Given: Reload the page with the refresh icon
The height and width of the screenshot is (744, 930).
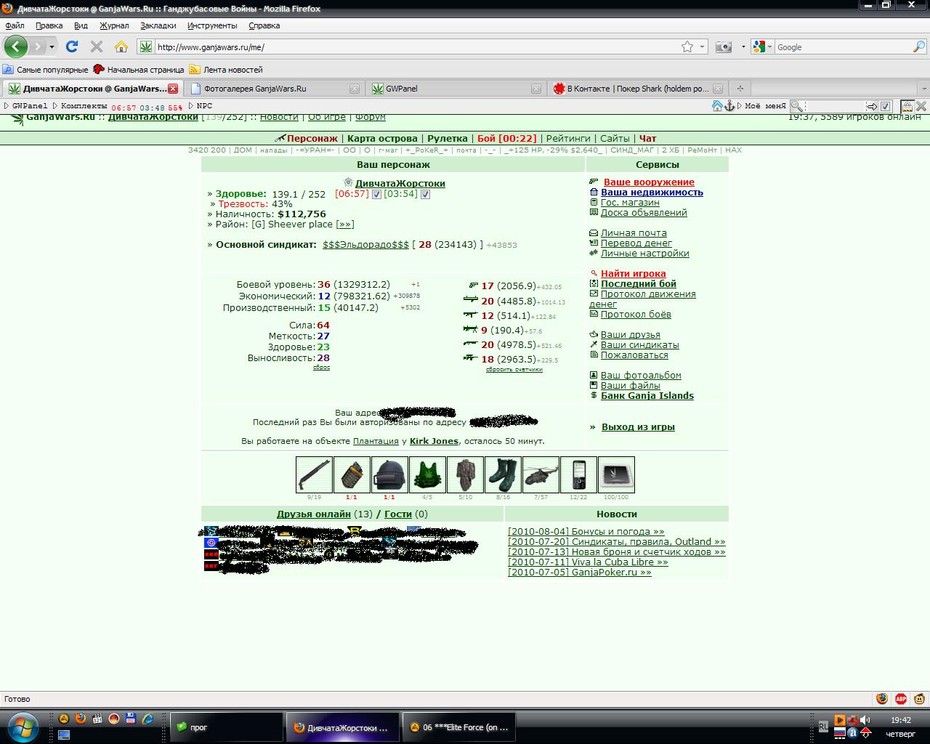Looking at the screenshot, I should (x=72, y=46).
